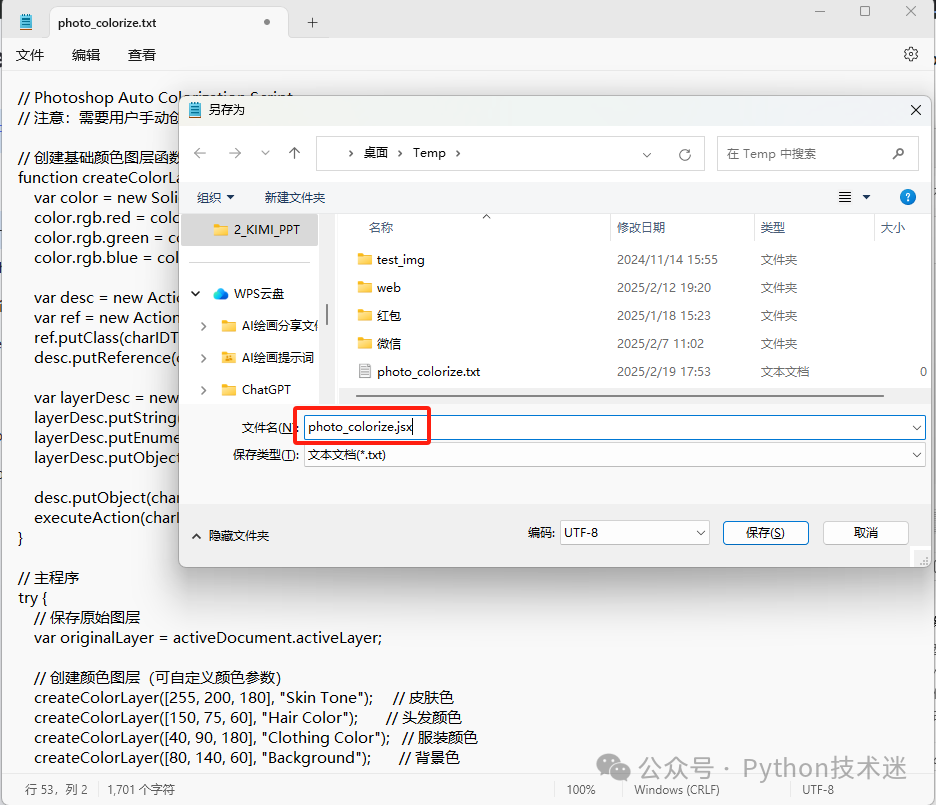The height and width of the screenshot is (805, 936).
Task: Collapse folders via 隐藏文件夹
Action: 230,536
